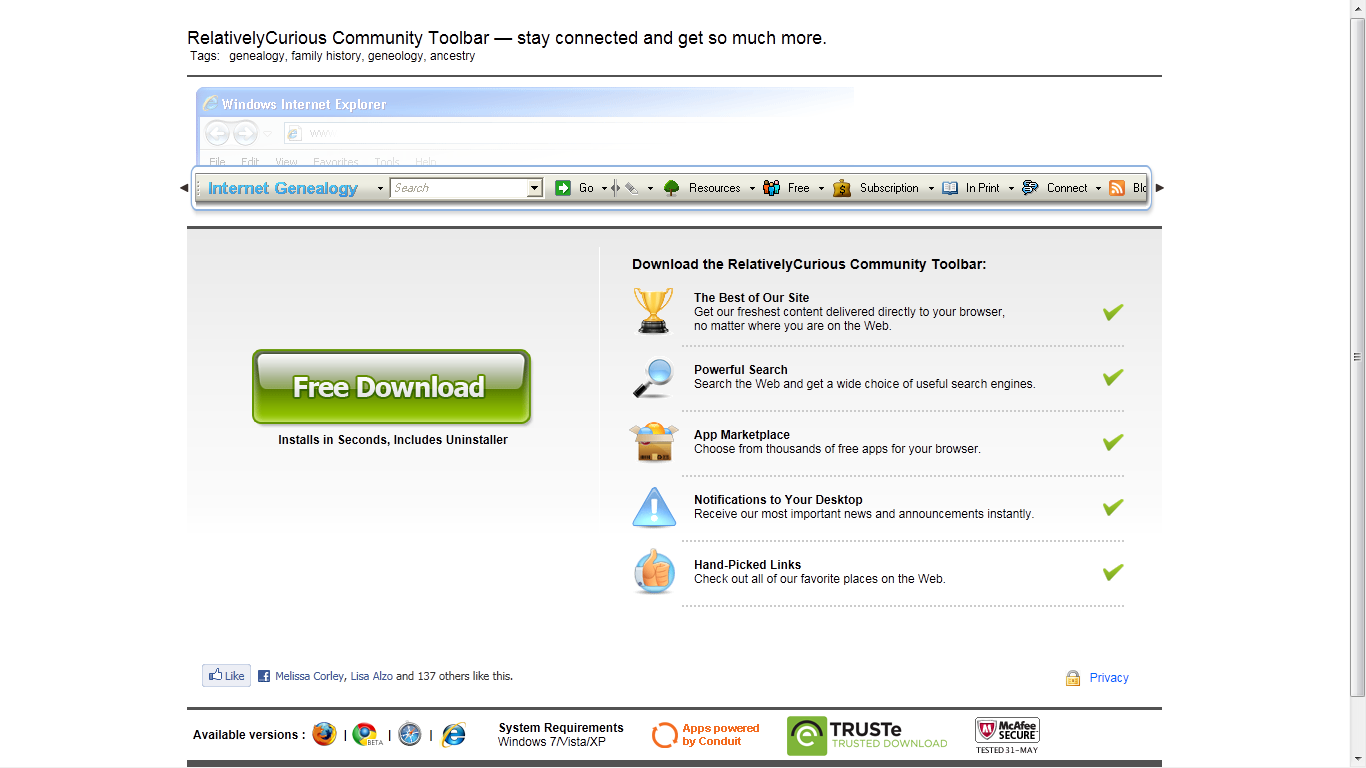Click the 'Powerful Search' heading text
Viewport: 1366px width, 768px height.
coord(741,370)
